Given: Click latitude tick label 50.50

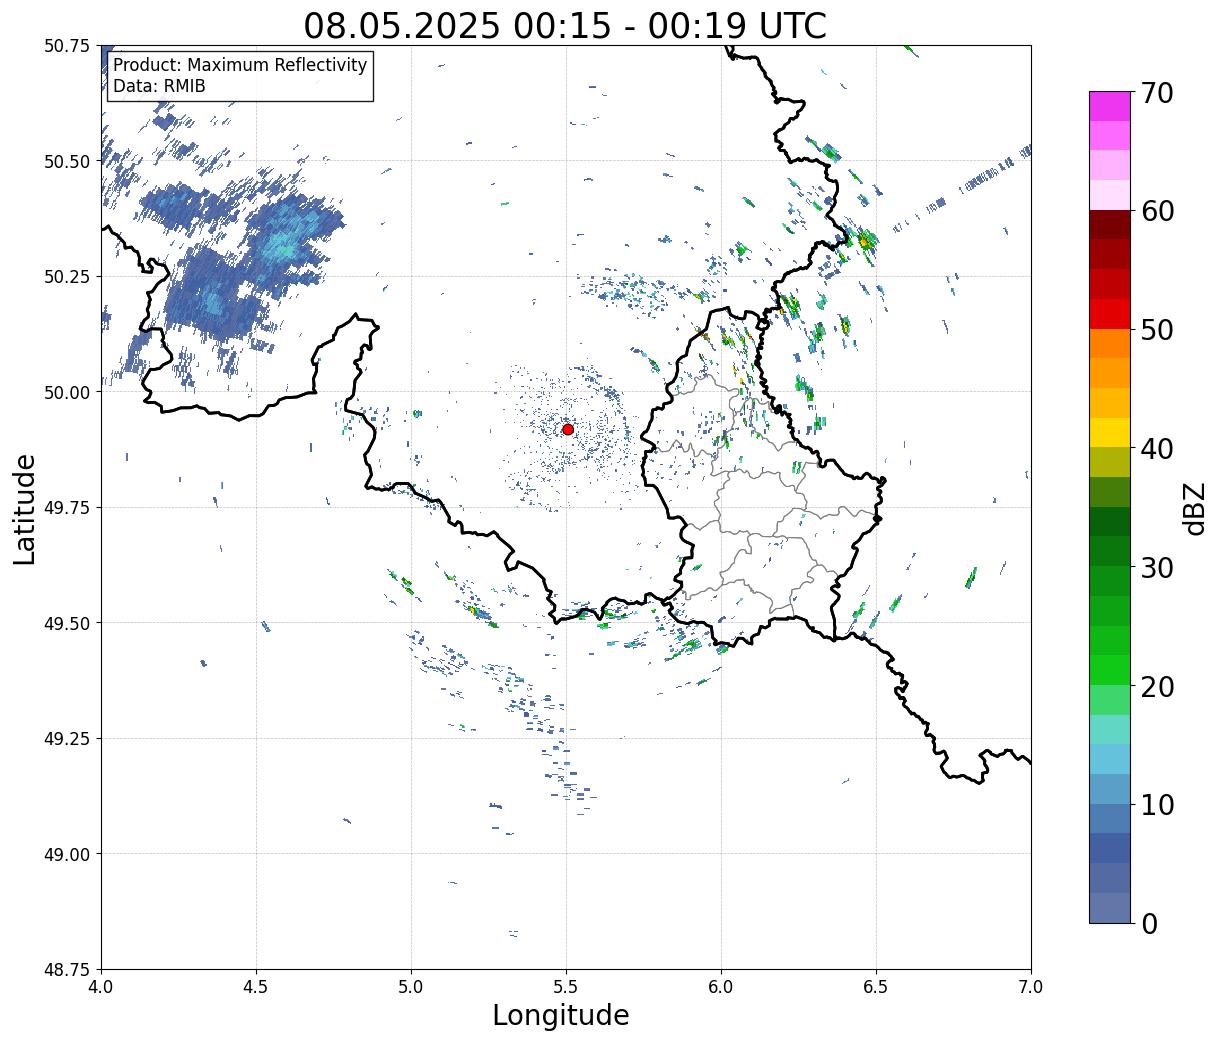Looking at the screenshot, I should pos(67,161).
